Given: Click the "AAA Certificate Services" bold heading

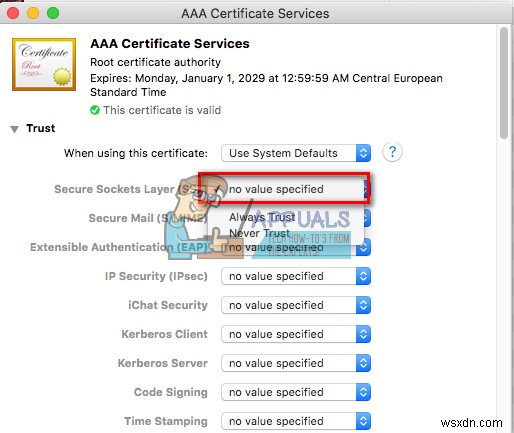Looking at the screenshot, I should tap(170, 44).
